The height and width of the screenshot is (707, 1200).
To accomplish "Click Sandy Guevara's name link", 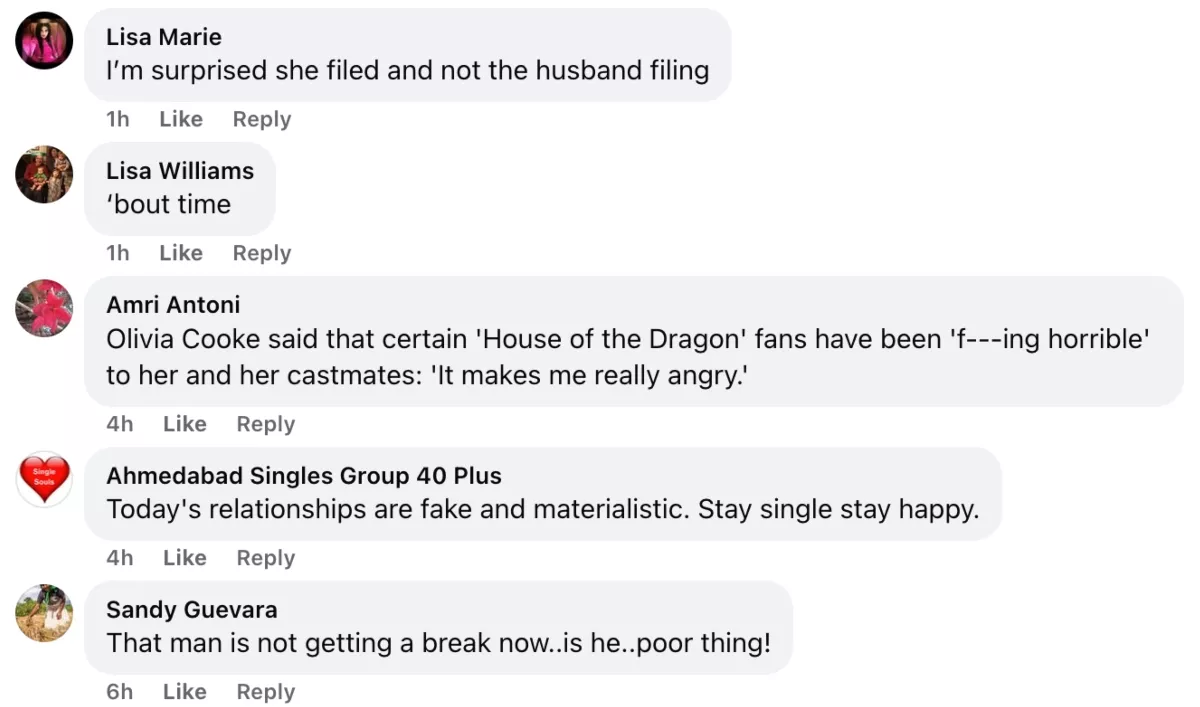I will pyautogui.click(x=192, y=609).
